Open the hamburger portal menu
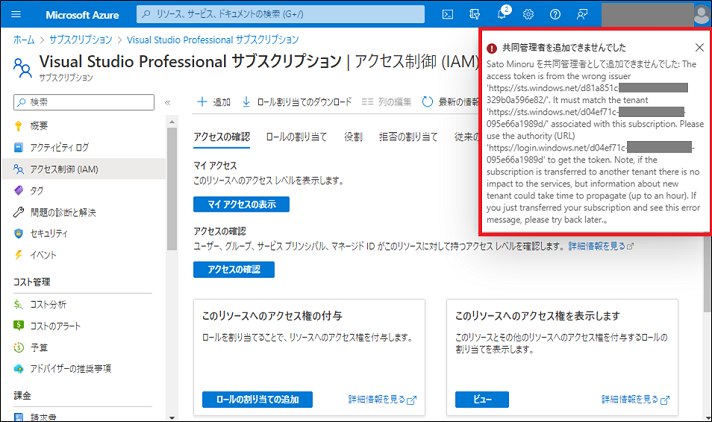 coord(16,14)
